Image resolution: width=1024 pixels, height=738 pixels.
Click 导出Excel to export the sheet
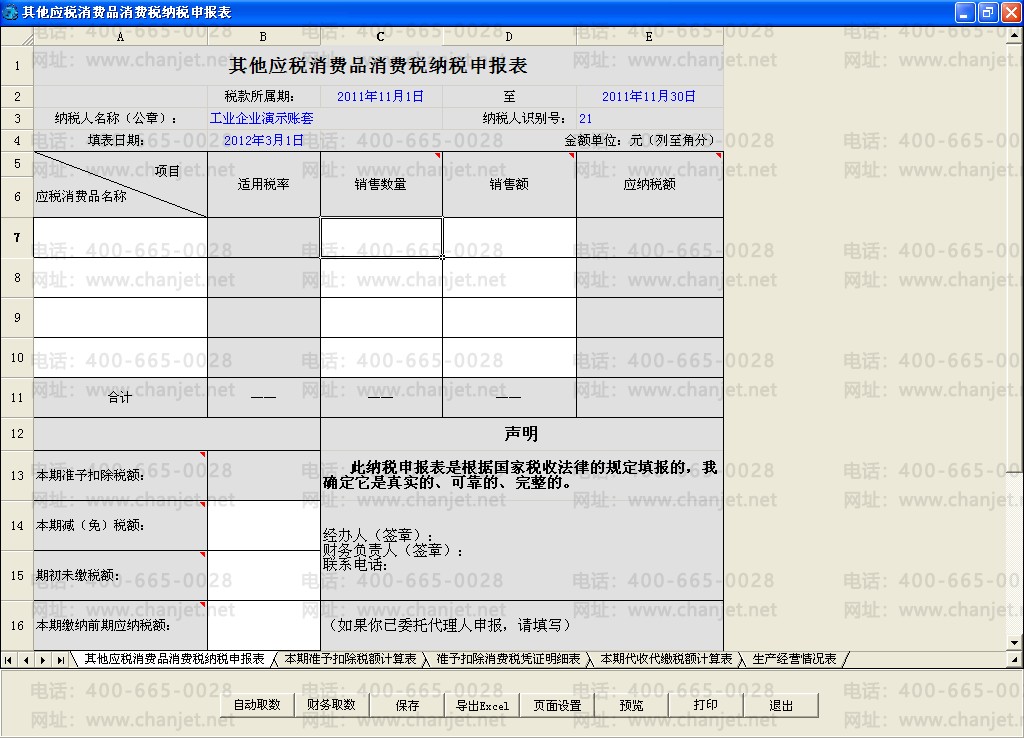point(482,705)
